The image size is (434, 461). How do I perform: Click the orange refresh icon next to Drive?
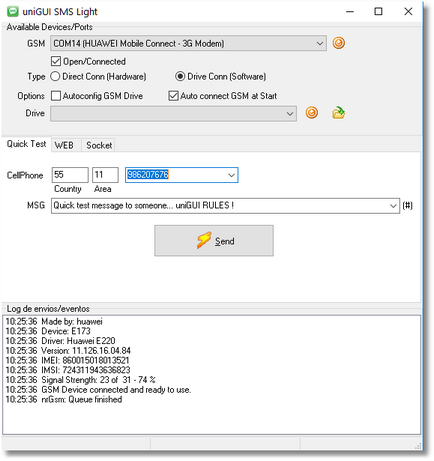click(x=312, y=113)
